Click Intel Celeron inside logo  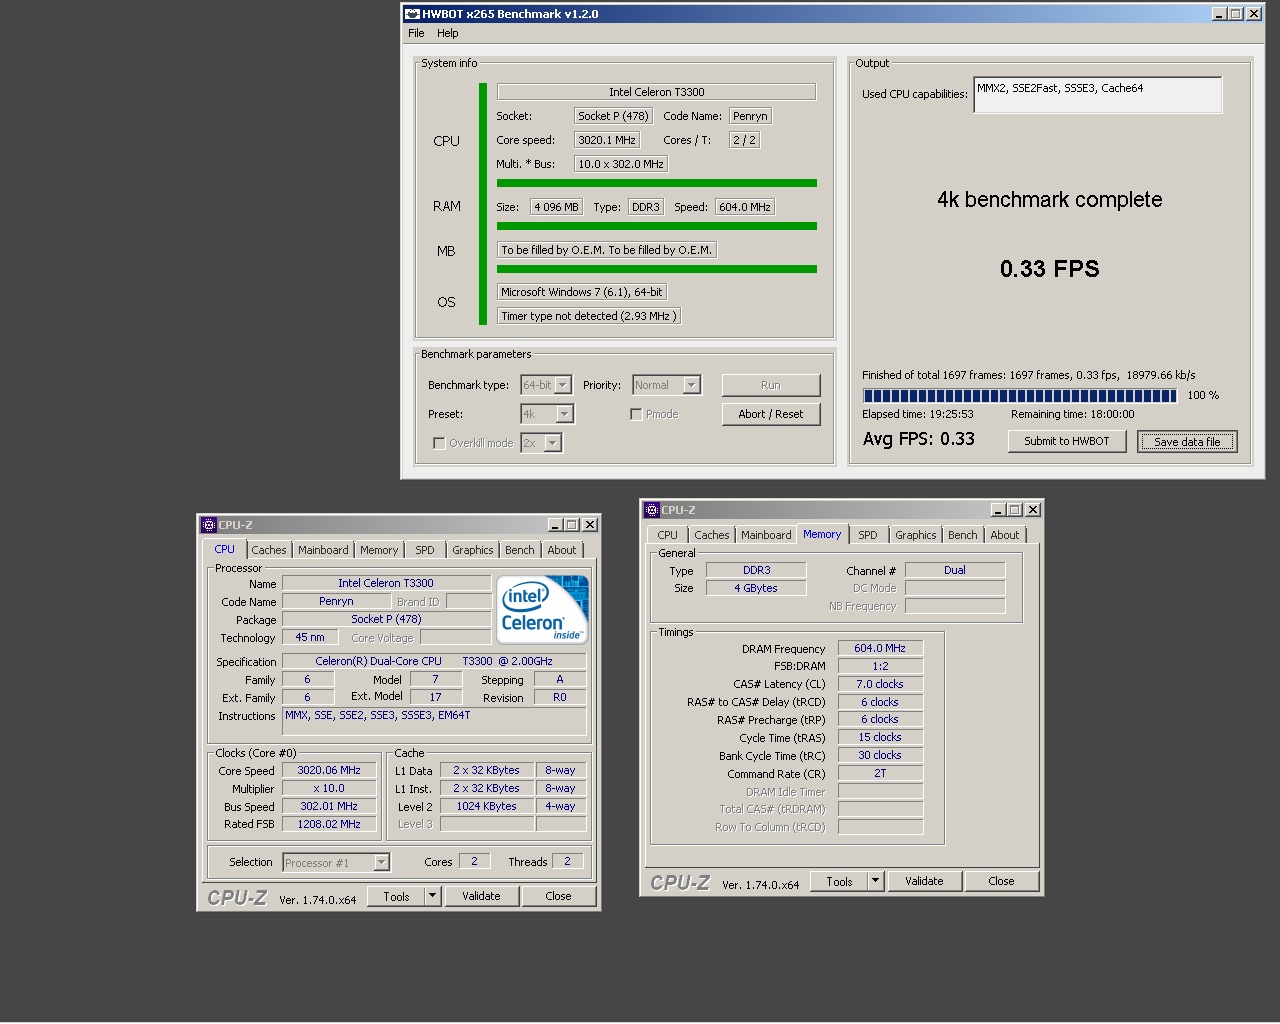pyautogui.click(x=544, y=609)
